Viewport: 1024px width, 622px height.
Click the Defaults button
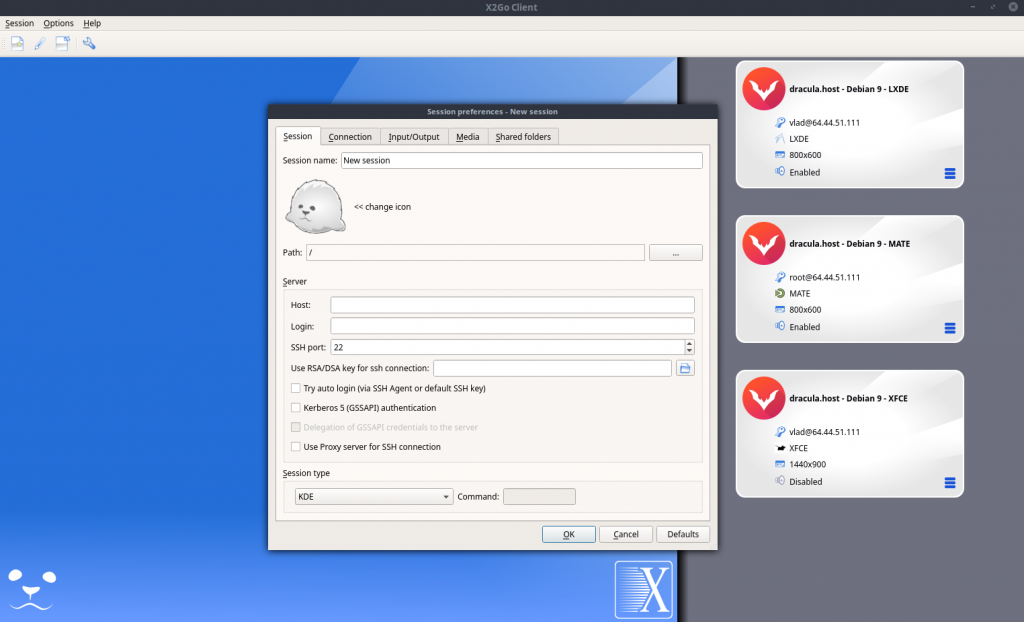point(683,534)
